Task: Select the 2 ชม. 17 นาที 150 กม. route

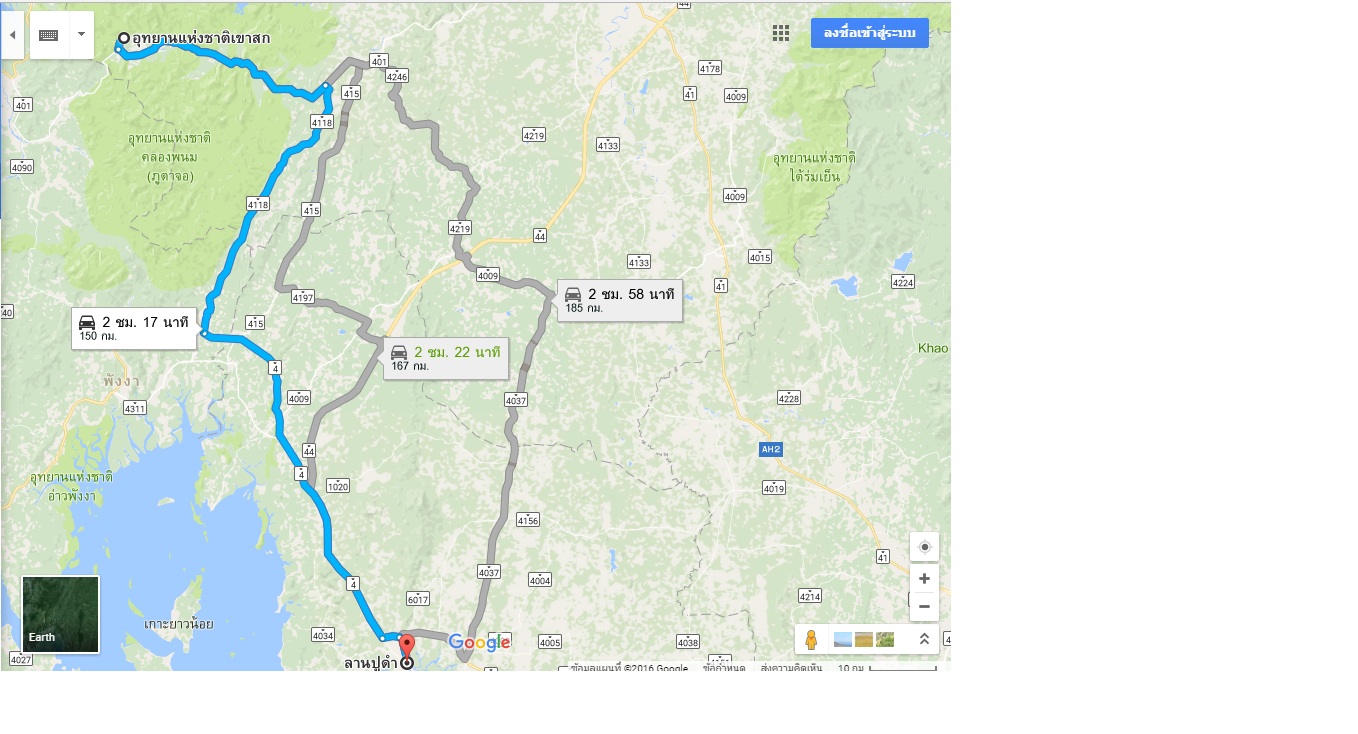Action: coord(134,328)
